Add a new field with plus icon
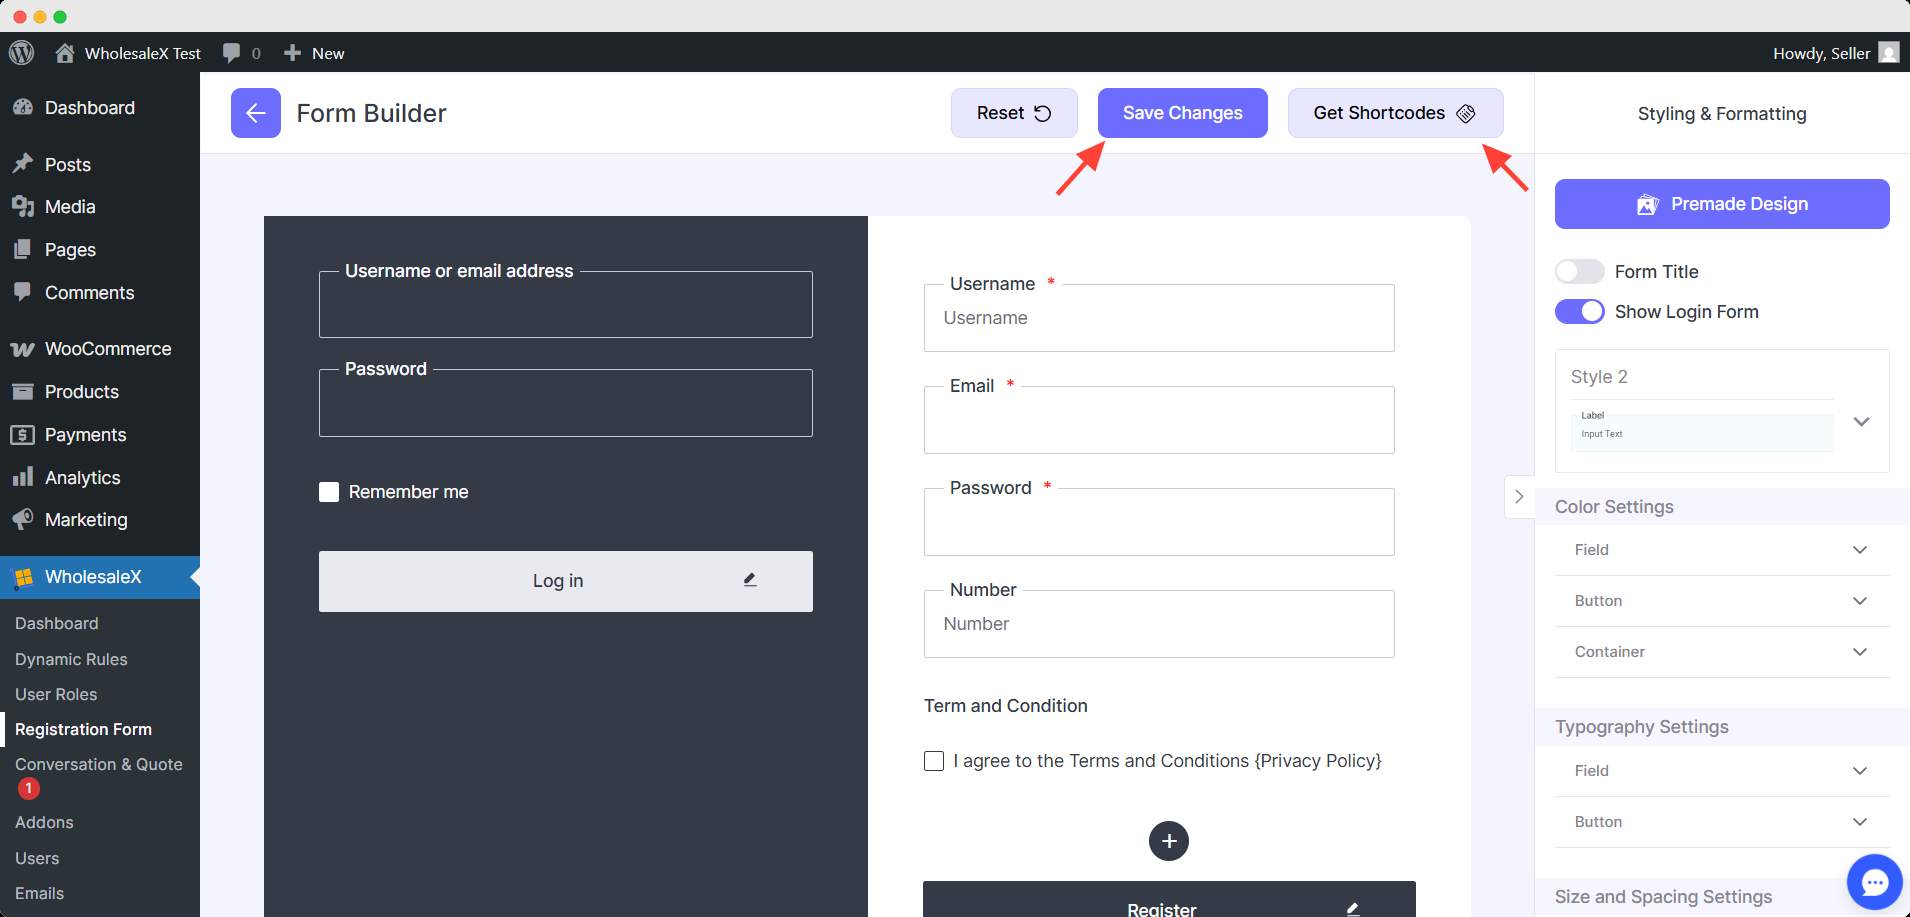 point(1168,841)
